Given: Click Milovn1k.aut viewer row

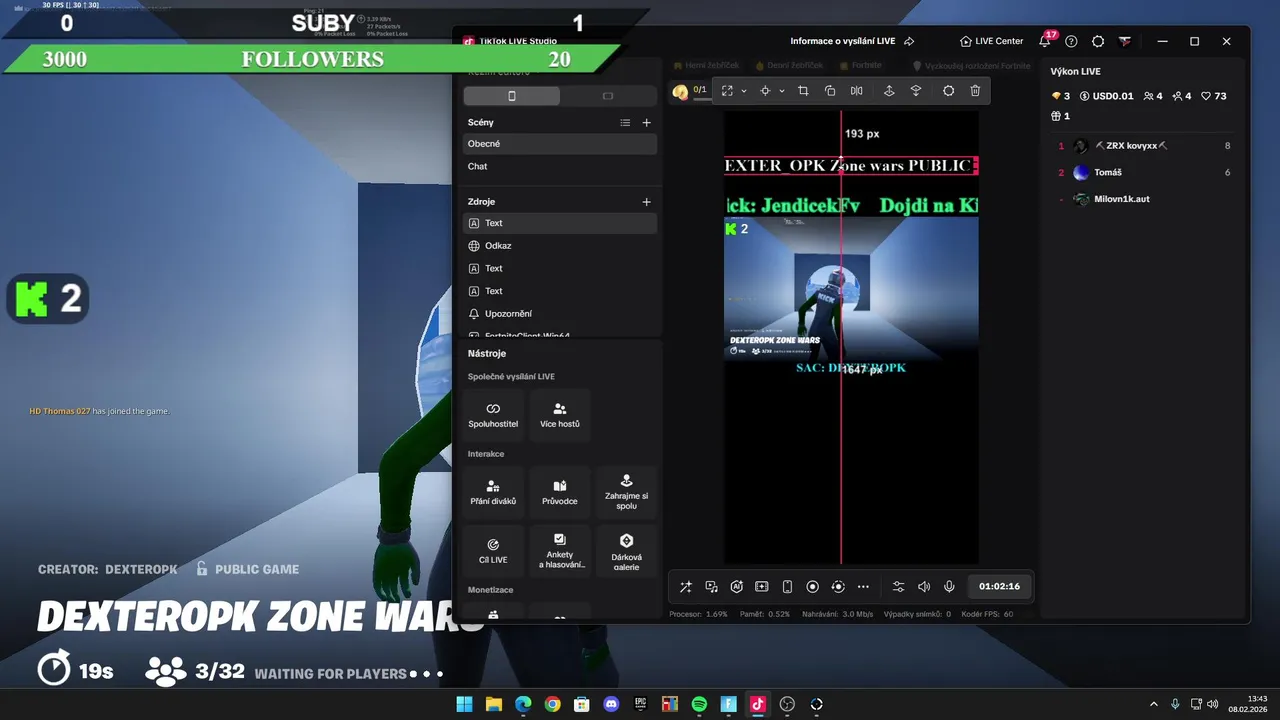Looking at the screenshot, I should point(1145,199).
